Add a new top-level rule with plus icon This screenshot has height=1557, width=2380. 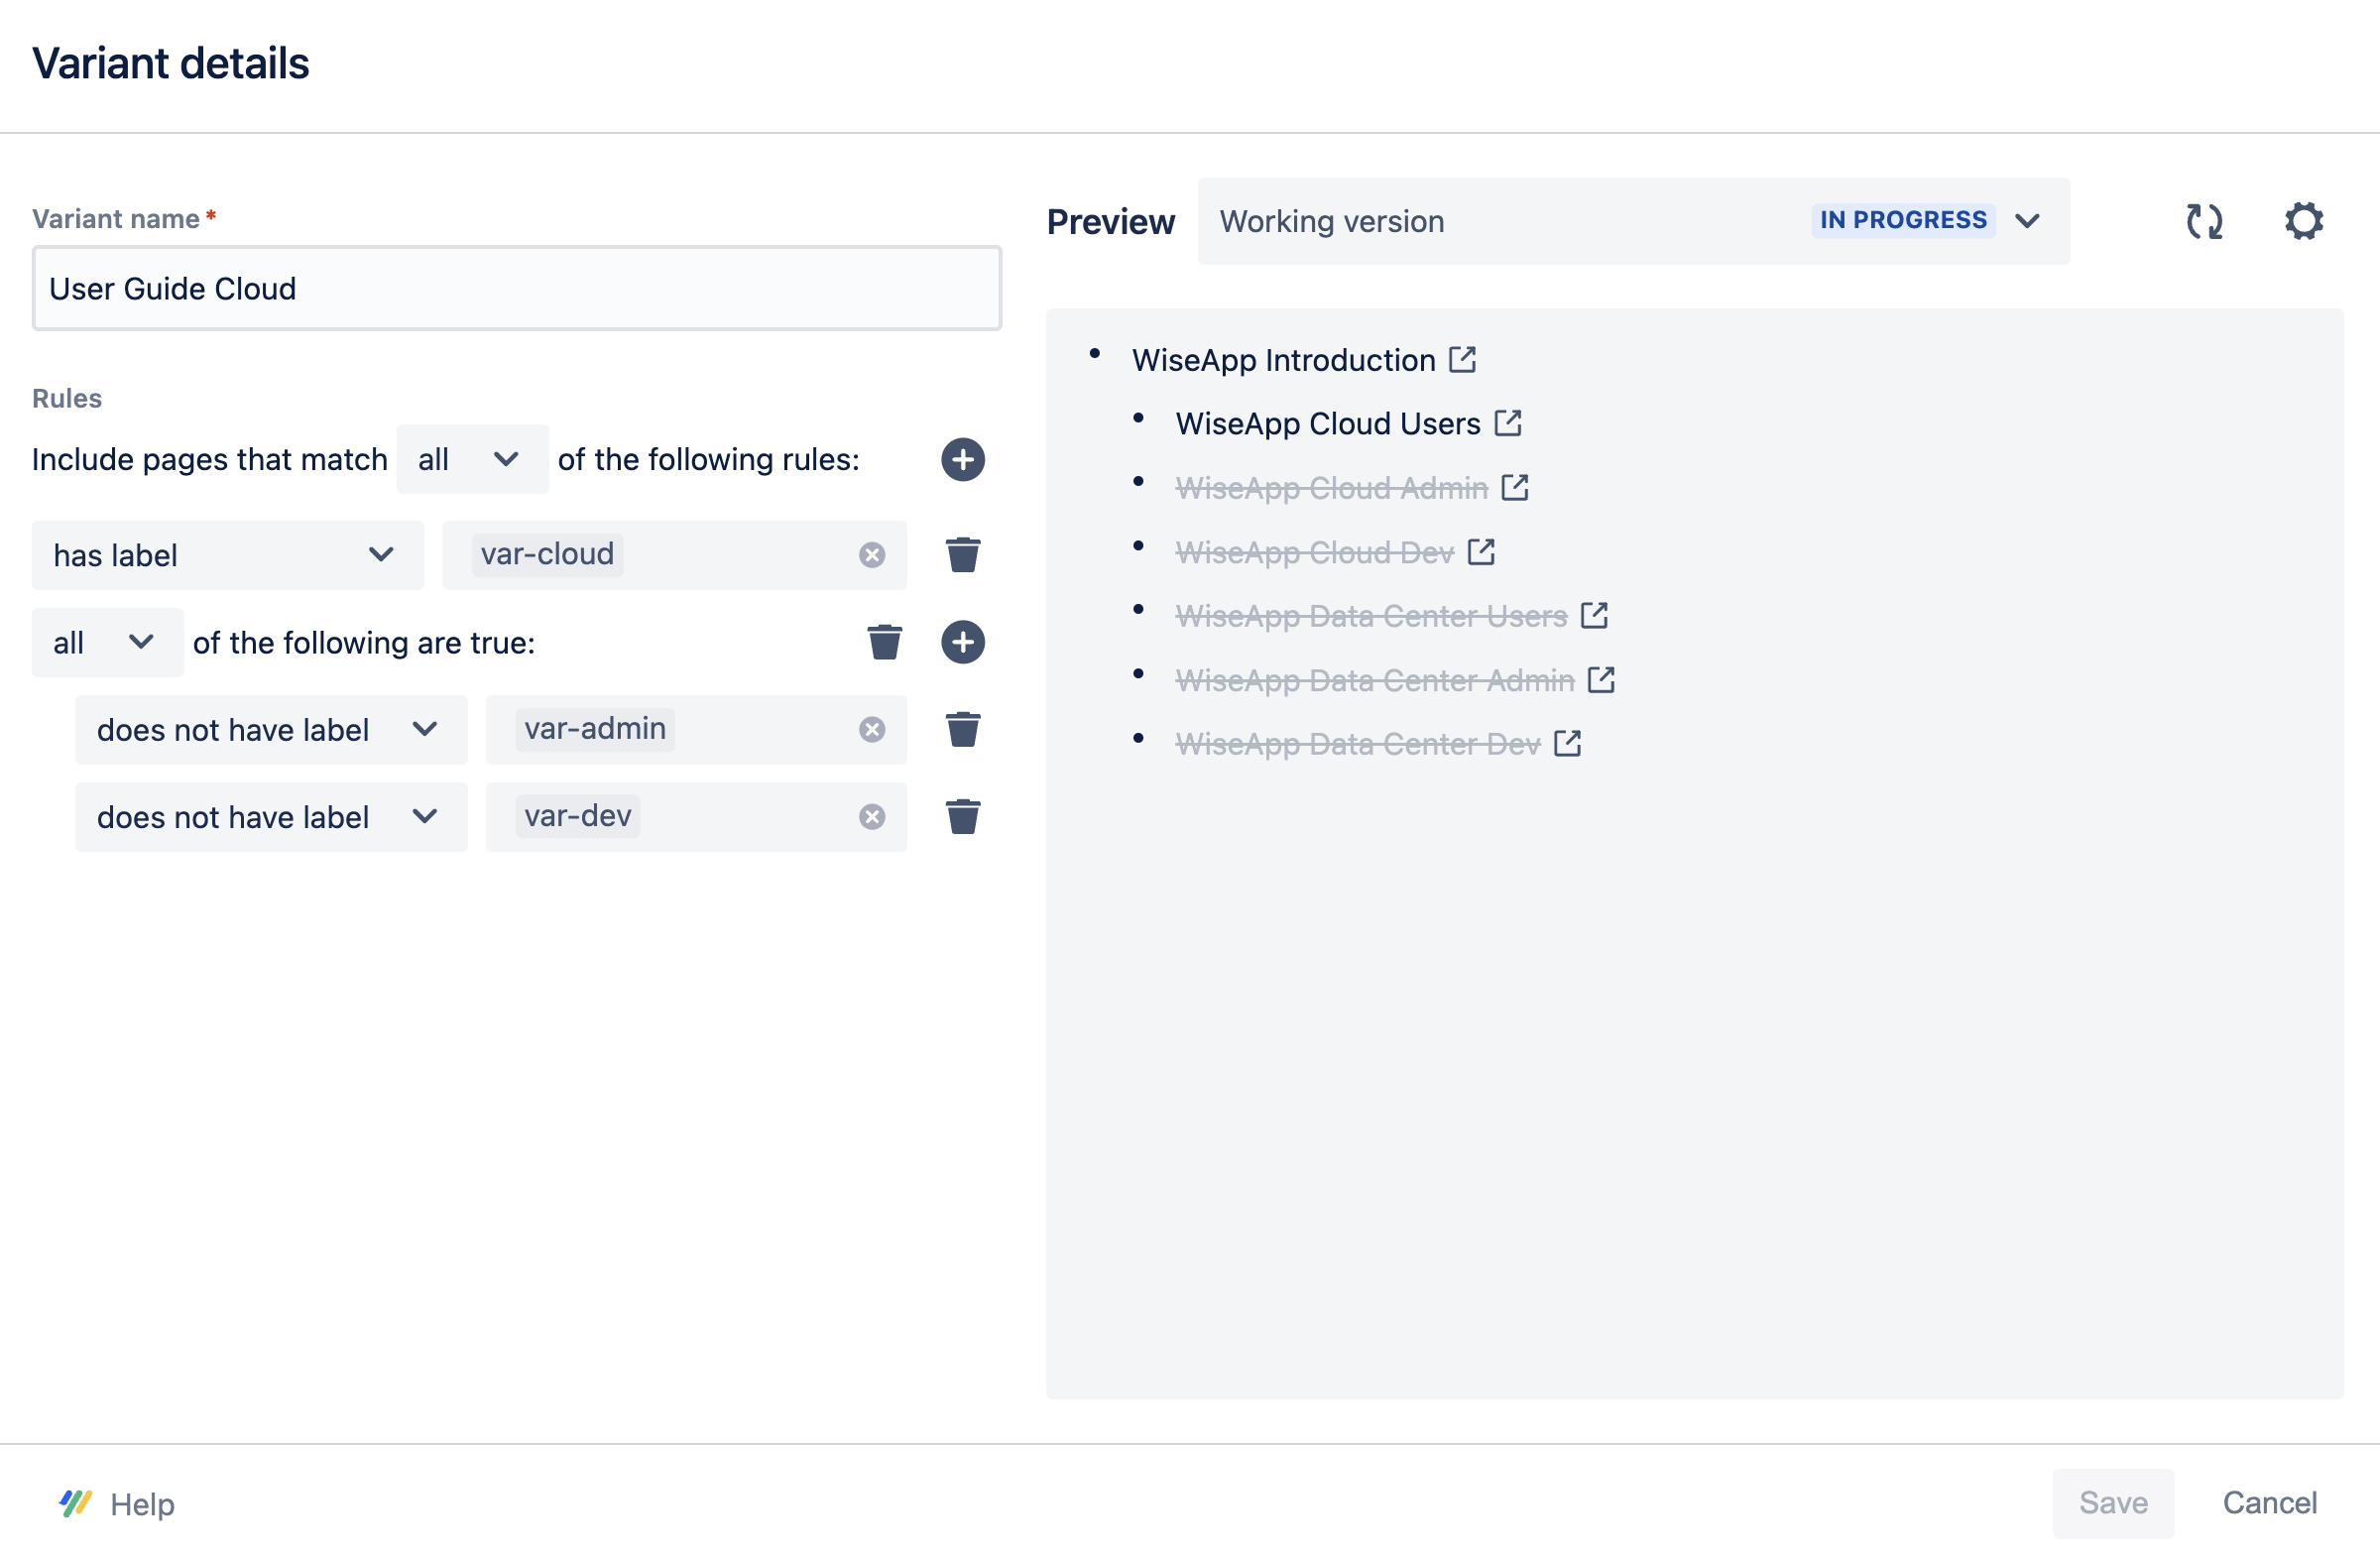[962, 459]
